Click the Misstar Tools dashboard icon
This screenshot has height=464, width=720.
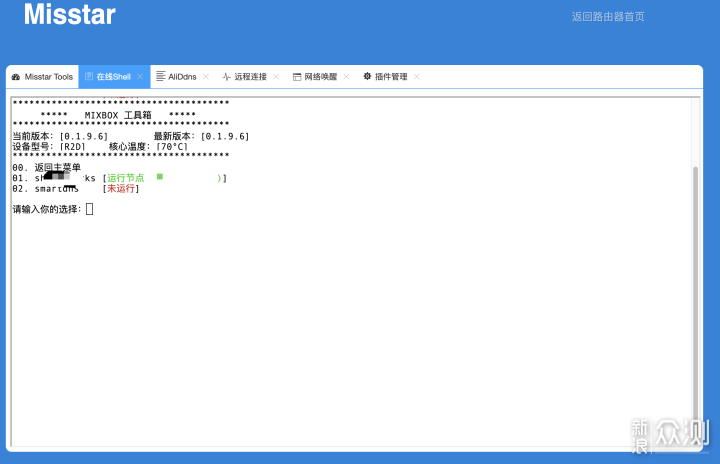click(x=16, y=77)
